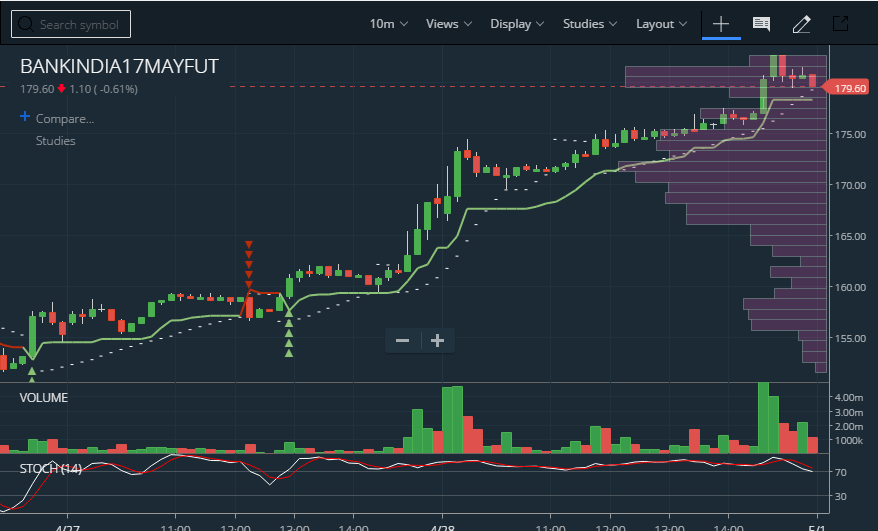The height and width of the screenshot is (531, 878).
Task: Zoom out with the minus button
Action: click(403, 341)
